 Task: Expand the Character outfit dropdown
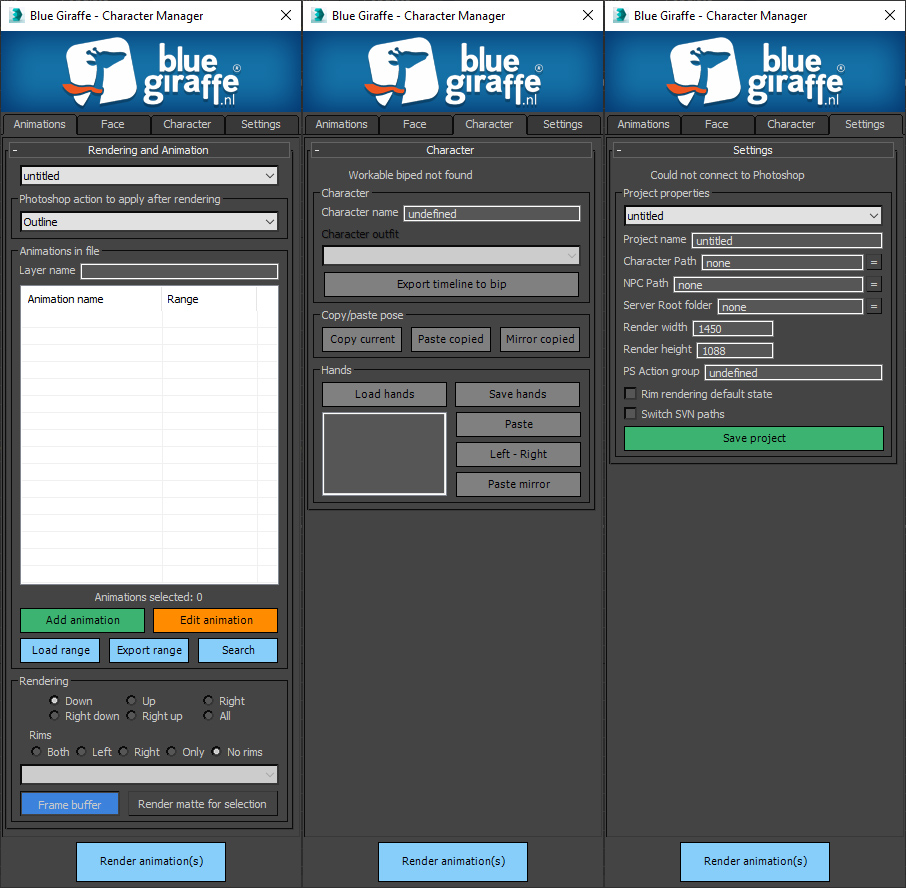451,256
